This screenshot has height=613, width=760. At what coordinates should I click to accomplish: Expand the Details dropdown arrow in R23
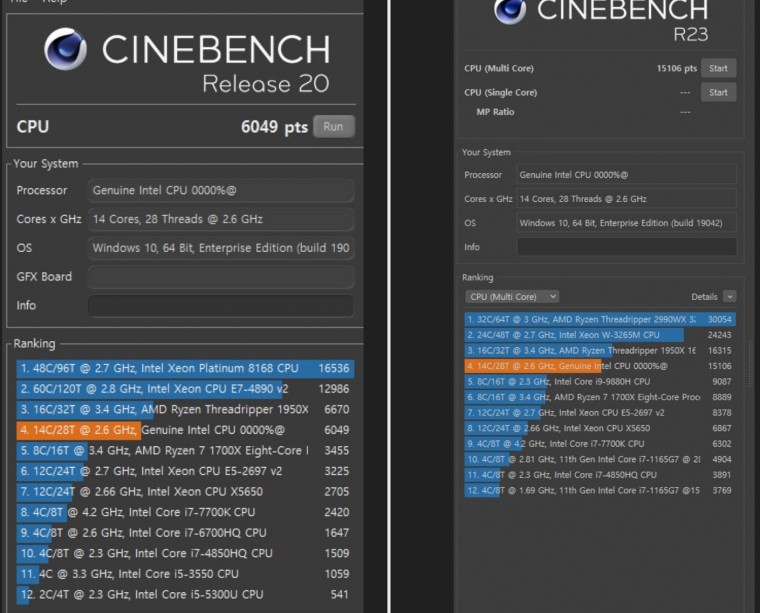pos(729,296)
